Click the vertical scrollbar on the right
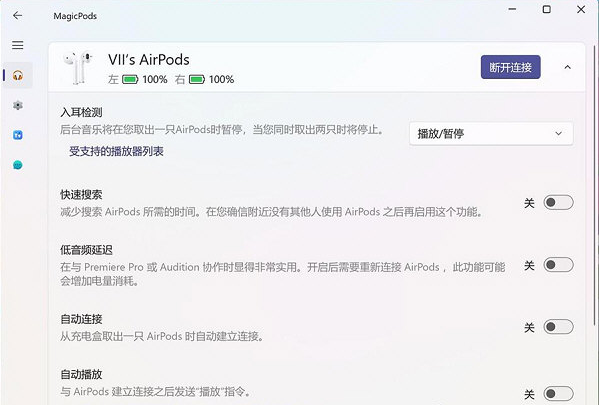The height and width of the screenshot is (405, 600). click(596, 184)
